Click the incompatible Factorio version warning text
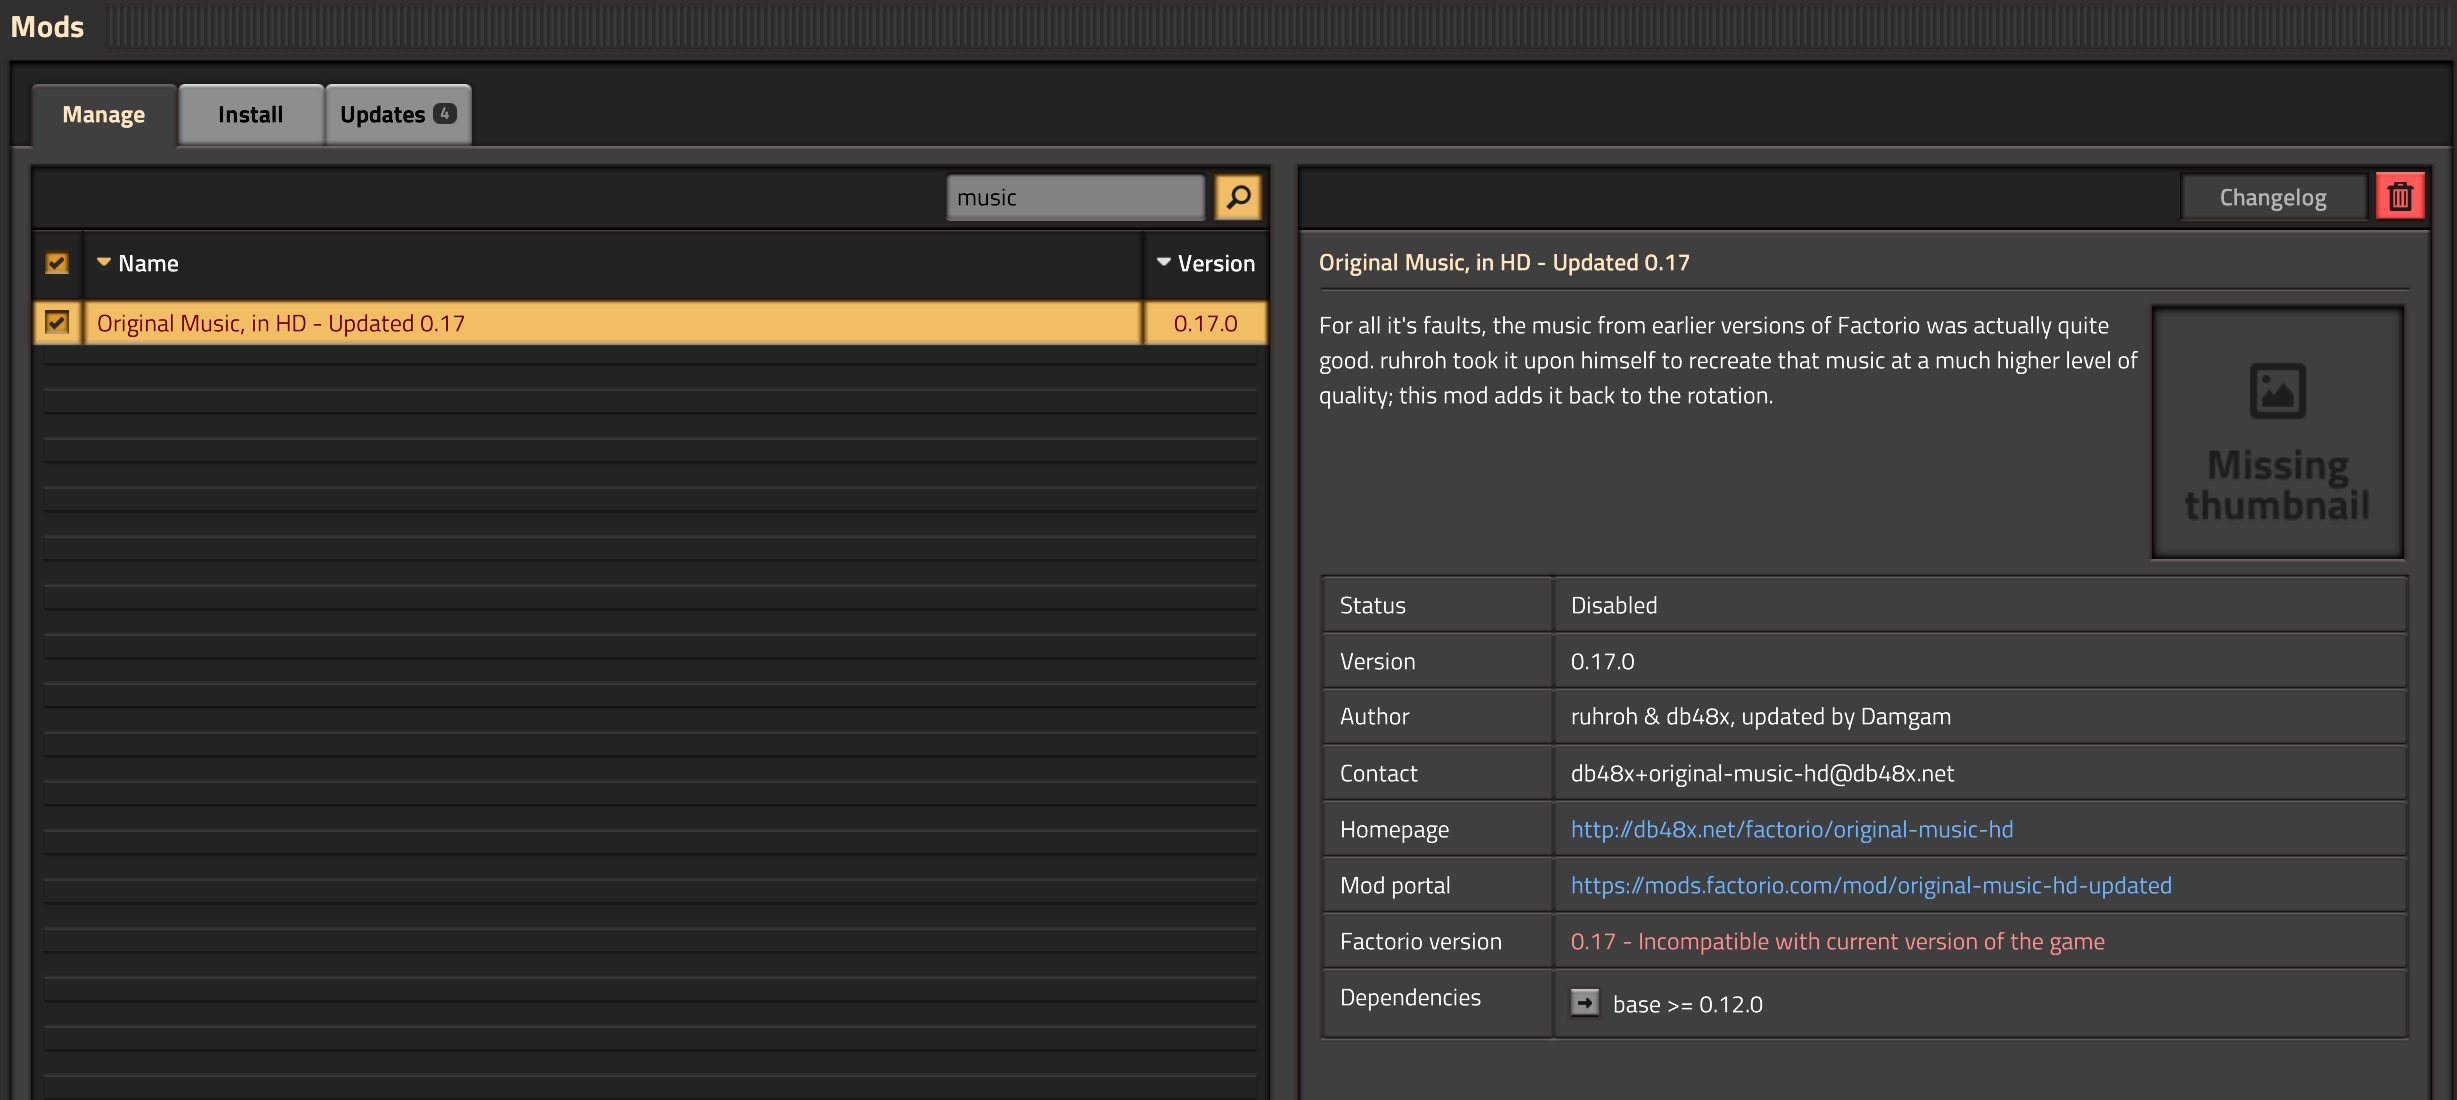The image size is (2457, 1100). point(1838,941)
